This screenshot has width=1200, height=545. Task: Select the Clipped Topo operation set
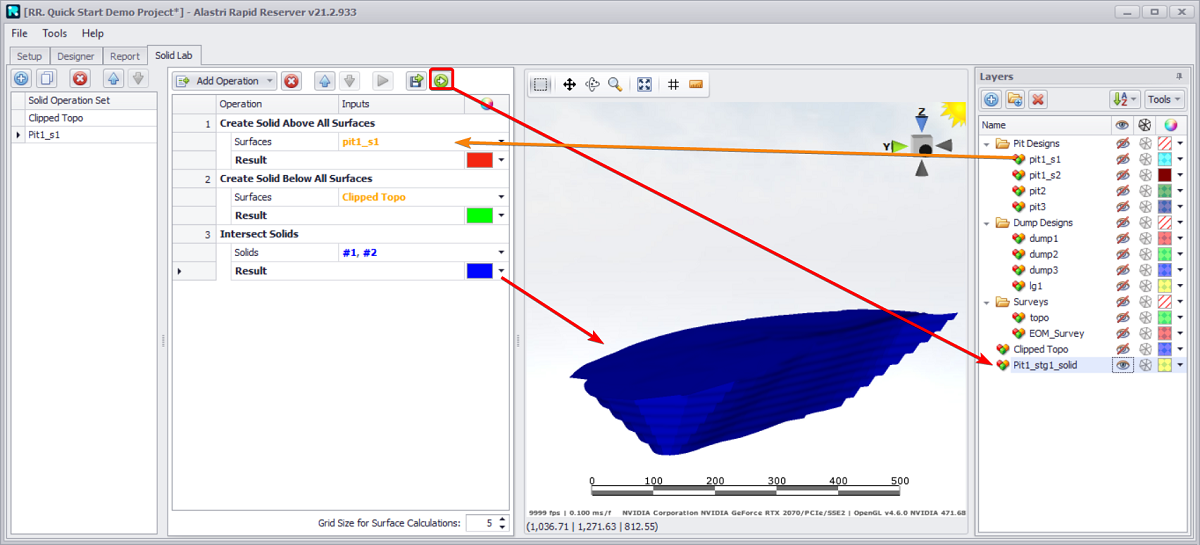click(56, 118)
